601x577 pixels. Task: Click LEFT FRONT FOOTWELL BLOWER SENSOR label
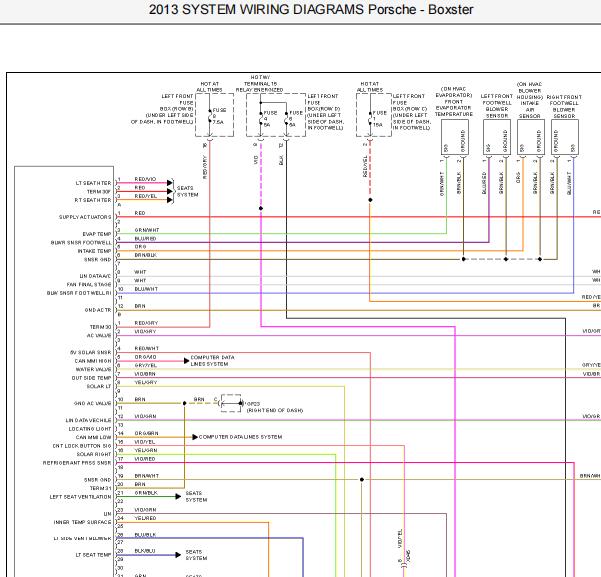click(497, 106)
